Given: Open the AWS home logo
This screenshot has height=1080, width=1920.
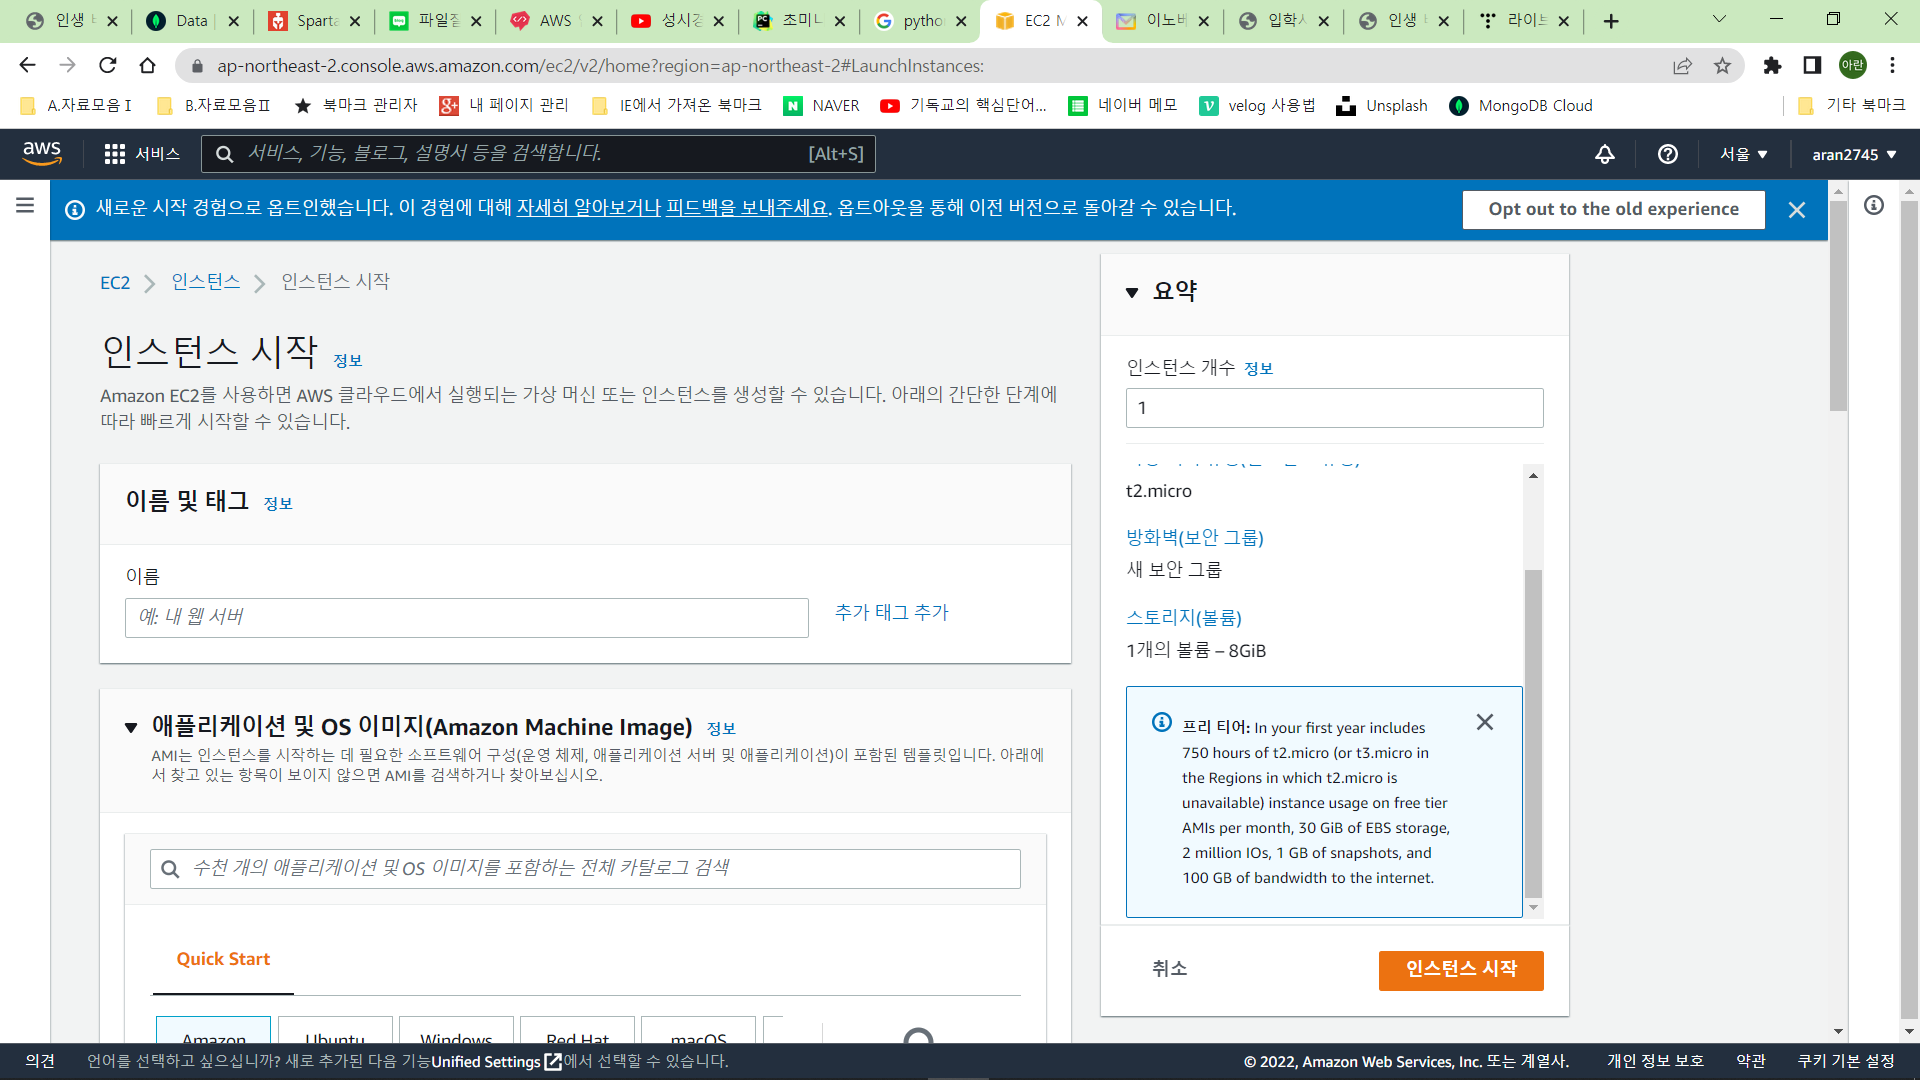Looking at the screenshot, I should [42, 153].
